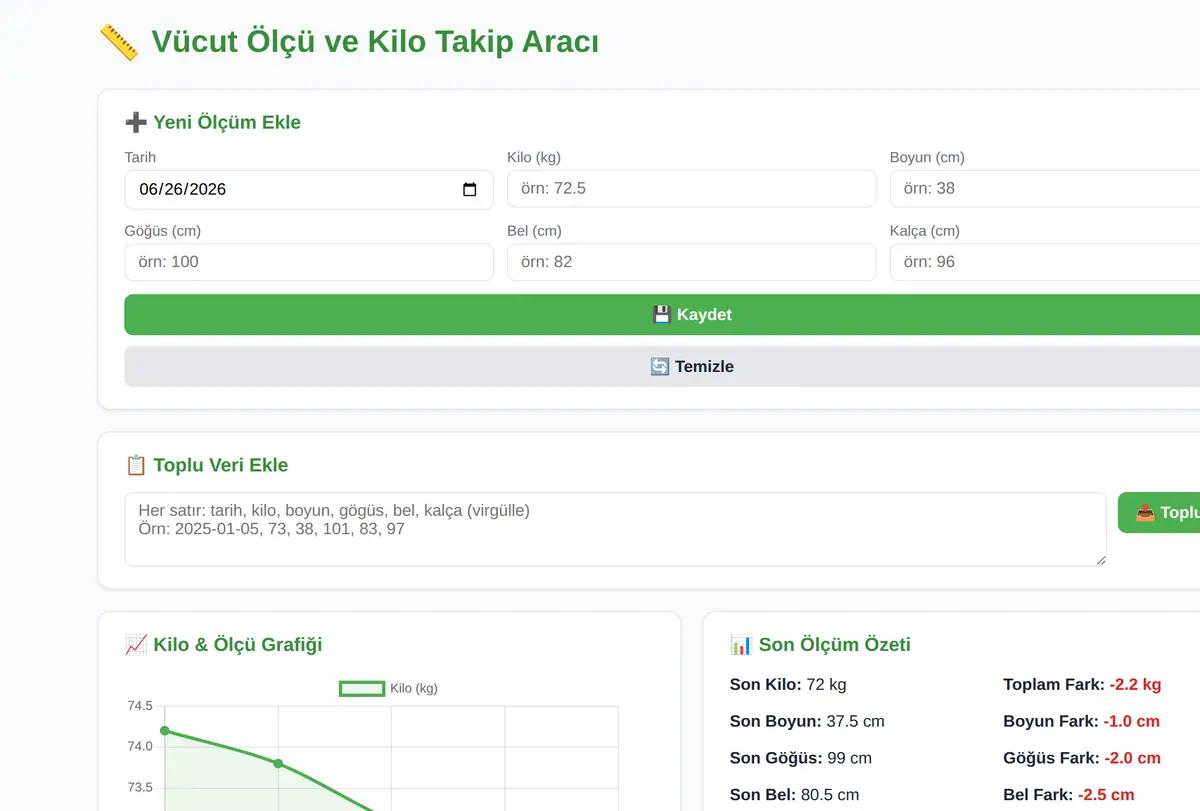Click the Tarih date input field

pos(309,190)
